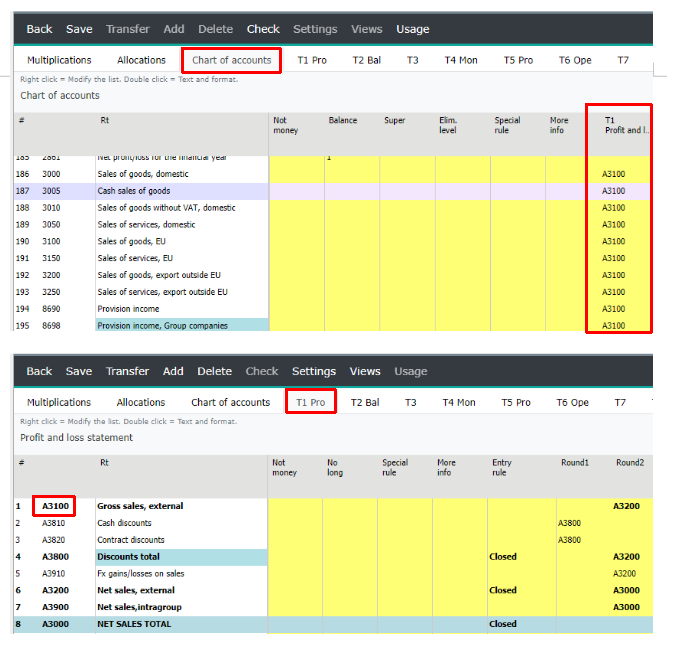Open Multiplications tab in top panel
Image resolution: width=678 pixels, height=649 pixels.
(59, 60)
